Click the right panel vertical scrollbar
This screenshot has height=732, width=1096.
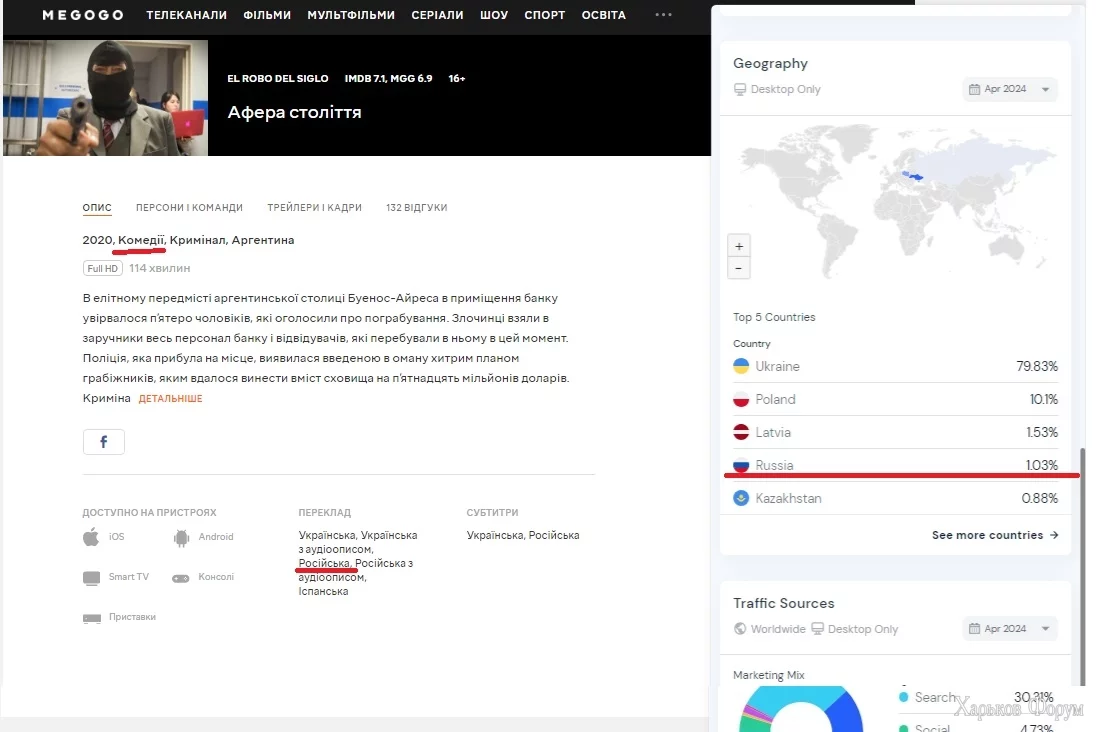pos(1083,566)
